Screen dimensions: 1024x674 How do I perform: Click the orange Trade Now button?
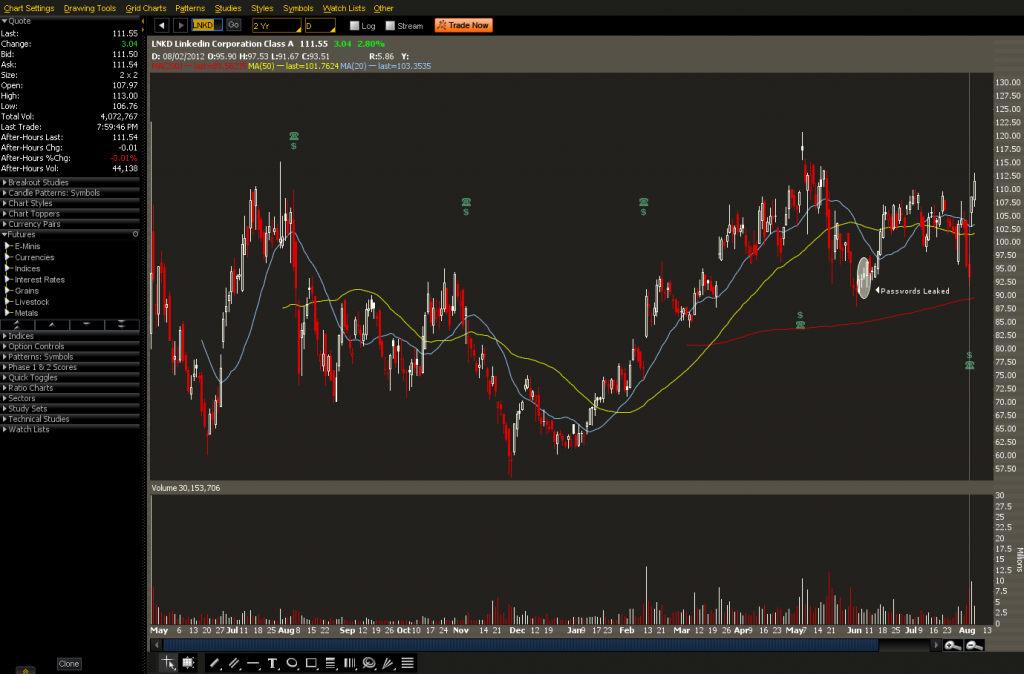[x=464, y=25]
